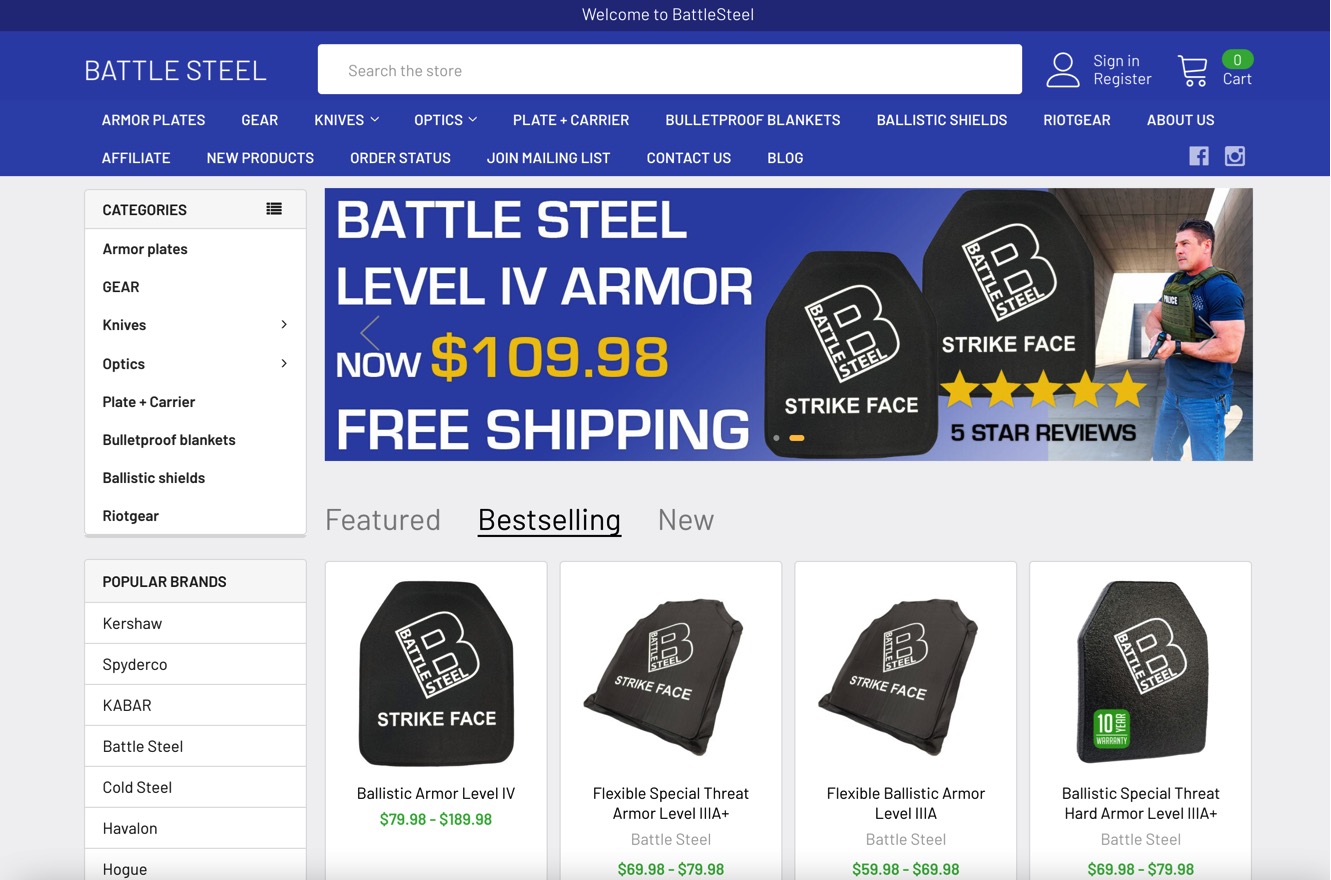Viewport: 1331px width, 880px height.
Task: Open PLATE + CARRIER navigation item
Action: (571, 120)
